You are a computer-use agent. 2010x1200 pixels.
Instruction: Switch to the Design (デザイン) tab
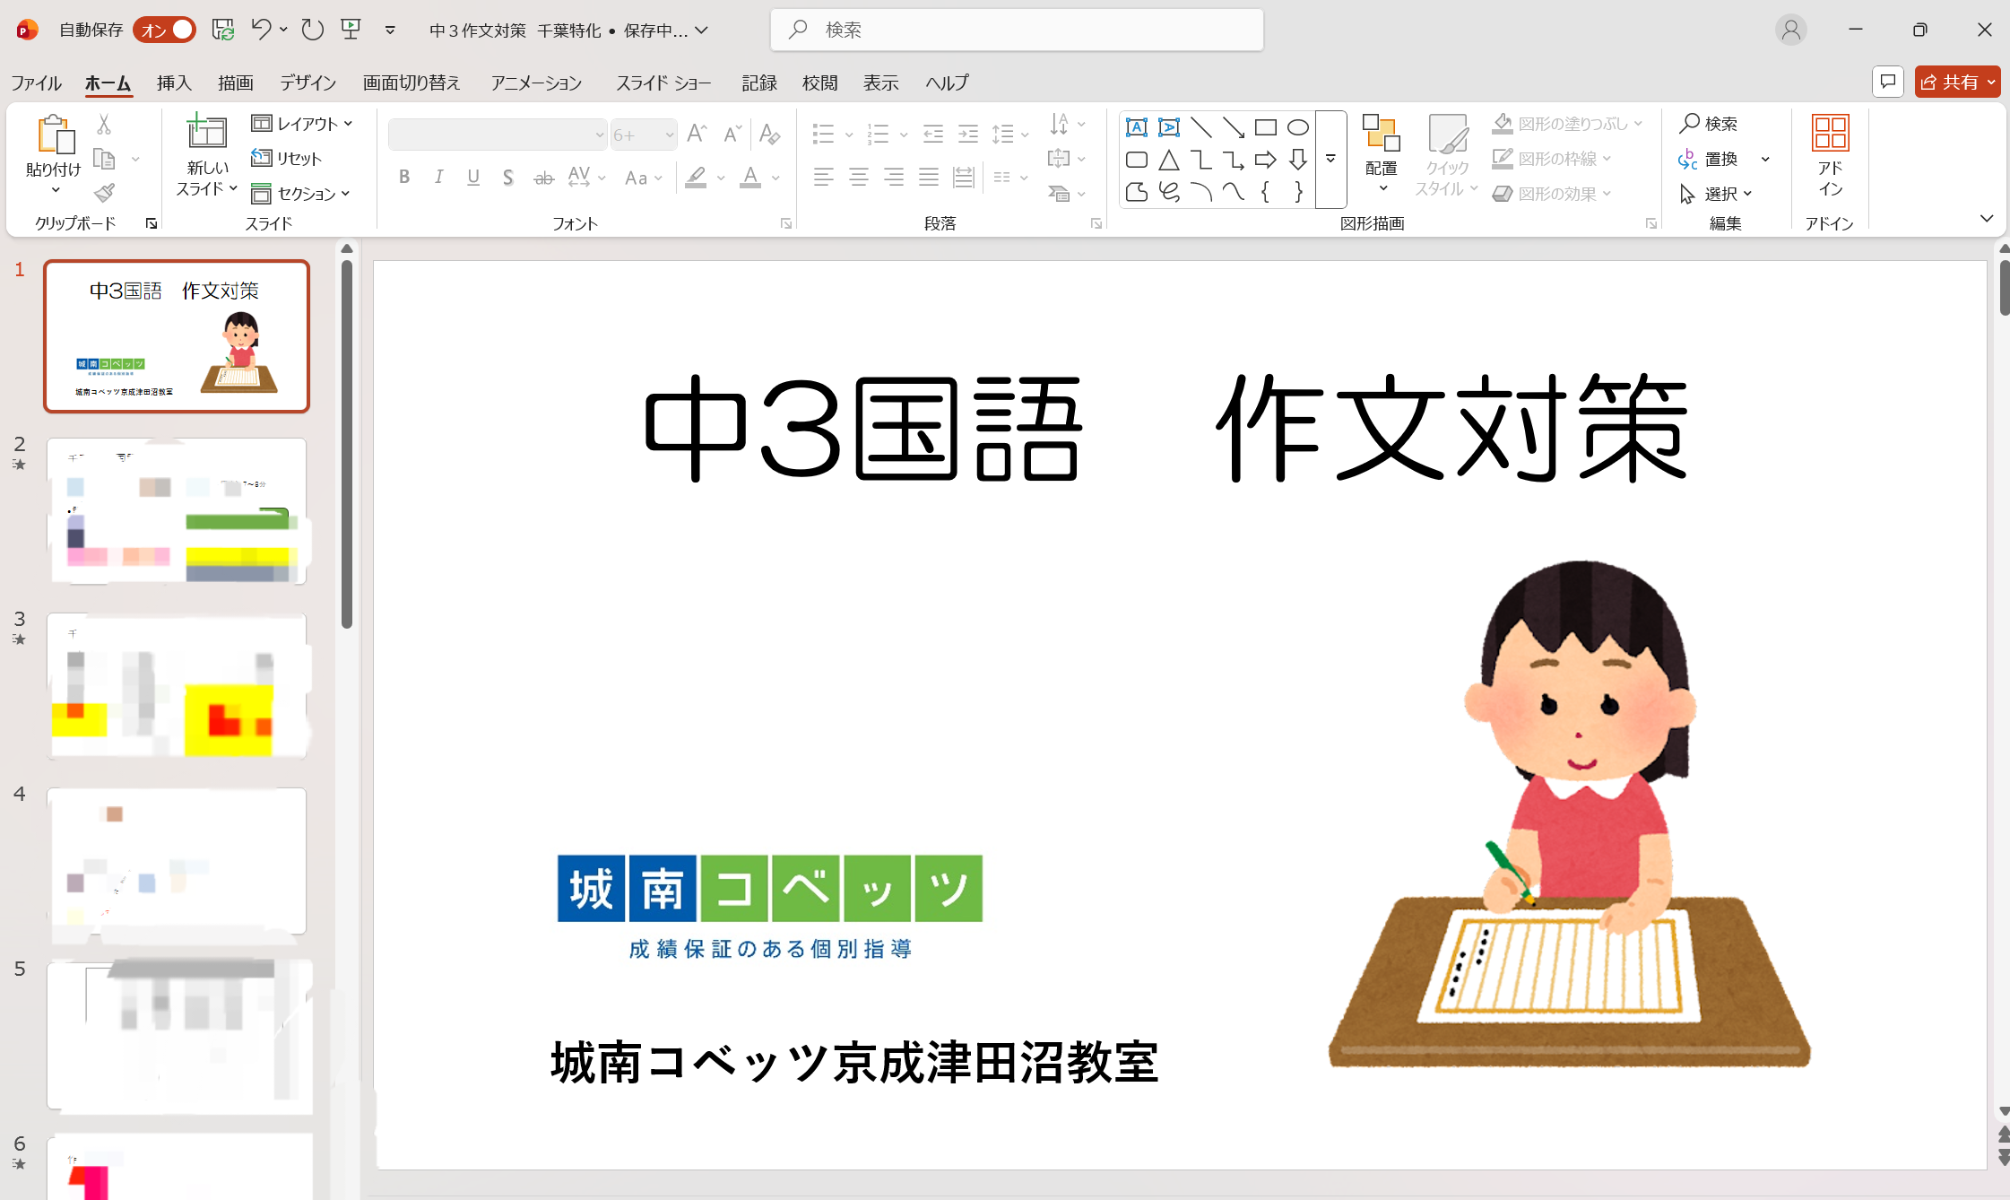(x=307, y=83)
